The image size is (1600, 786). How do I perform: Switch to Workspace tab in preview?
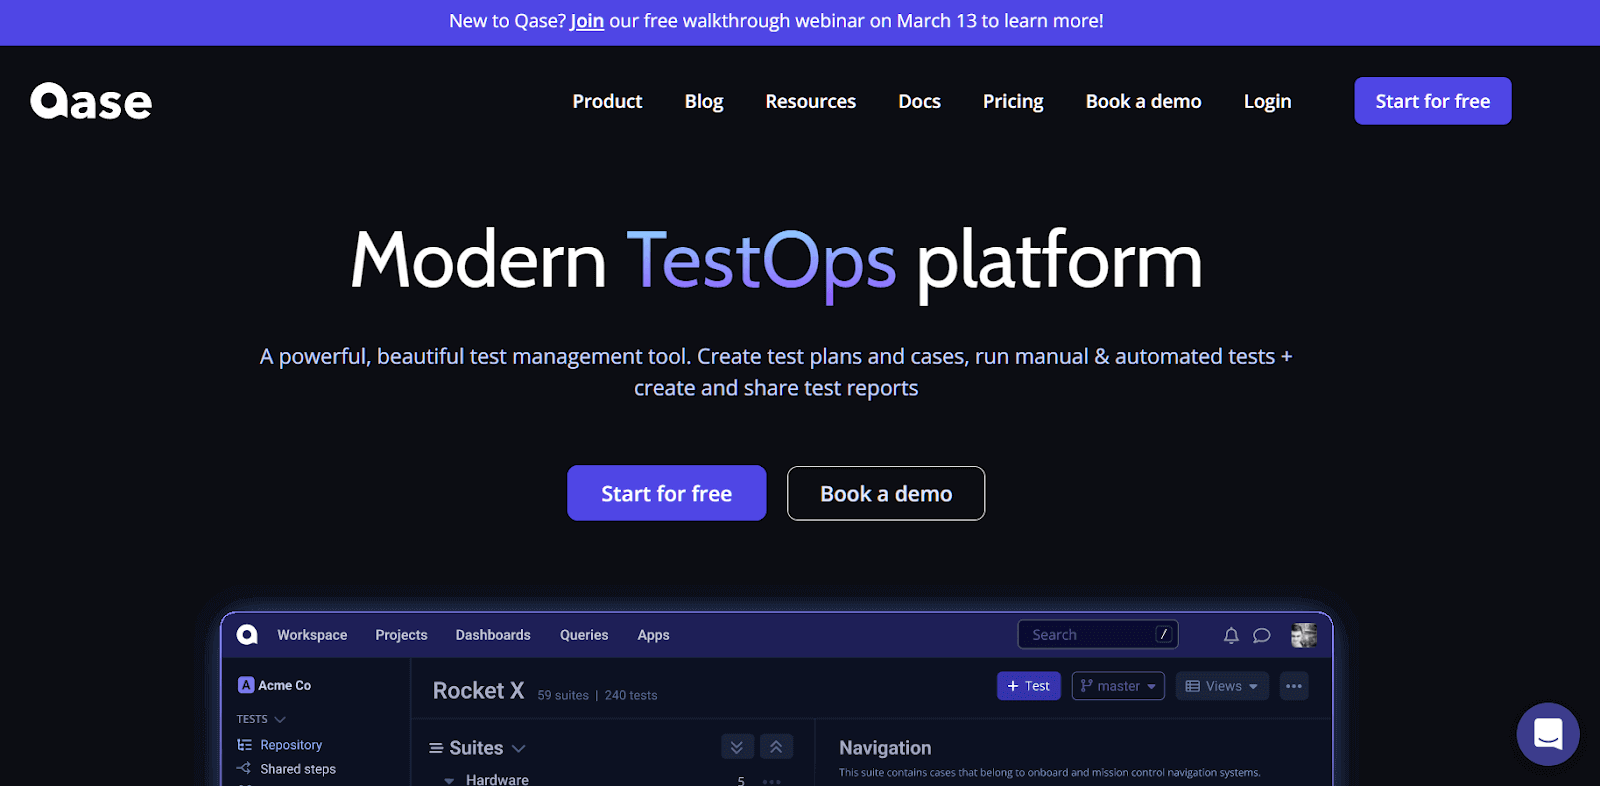point(312,635)
